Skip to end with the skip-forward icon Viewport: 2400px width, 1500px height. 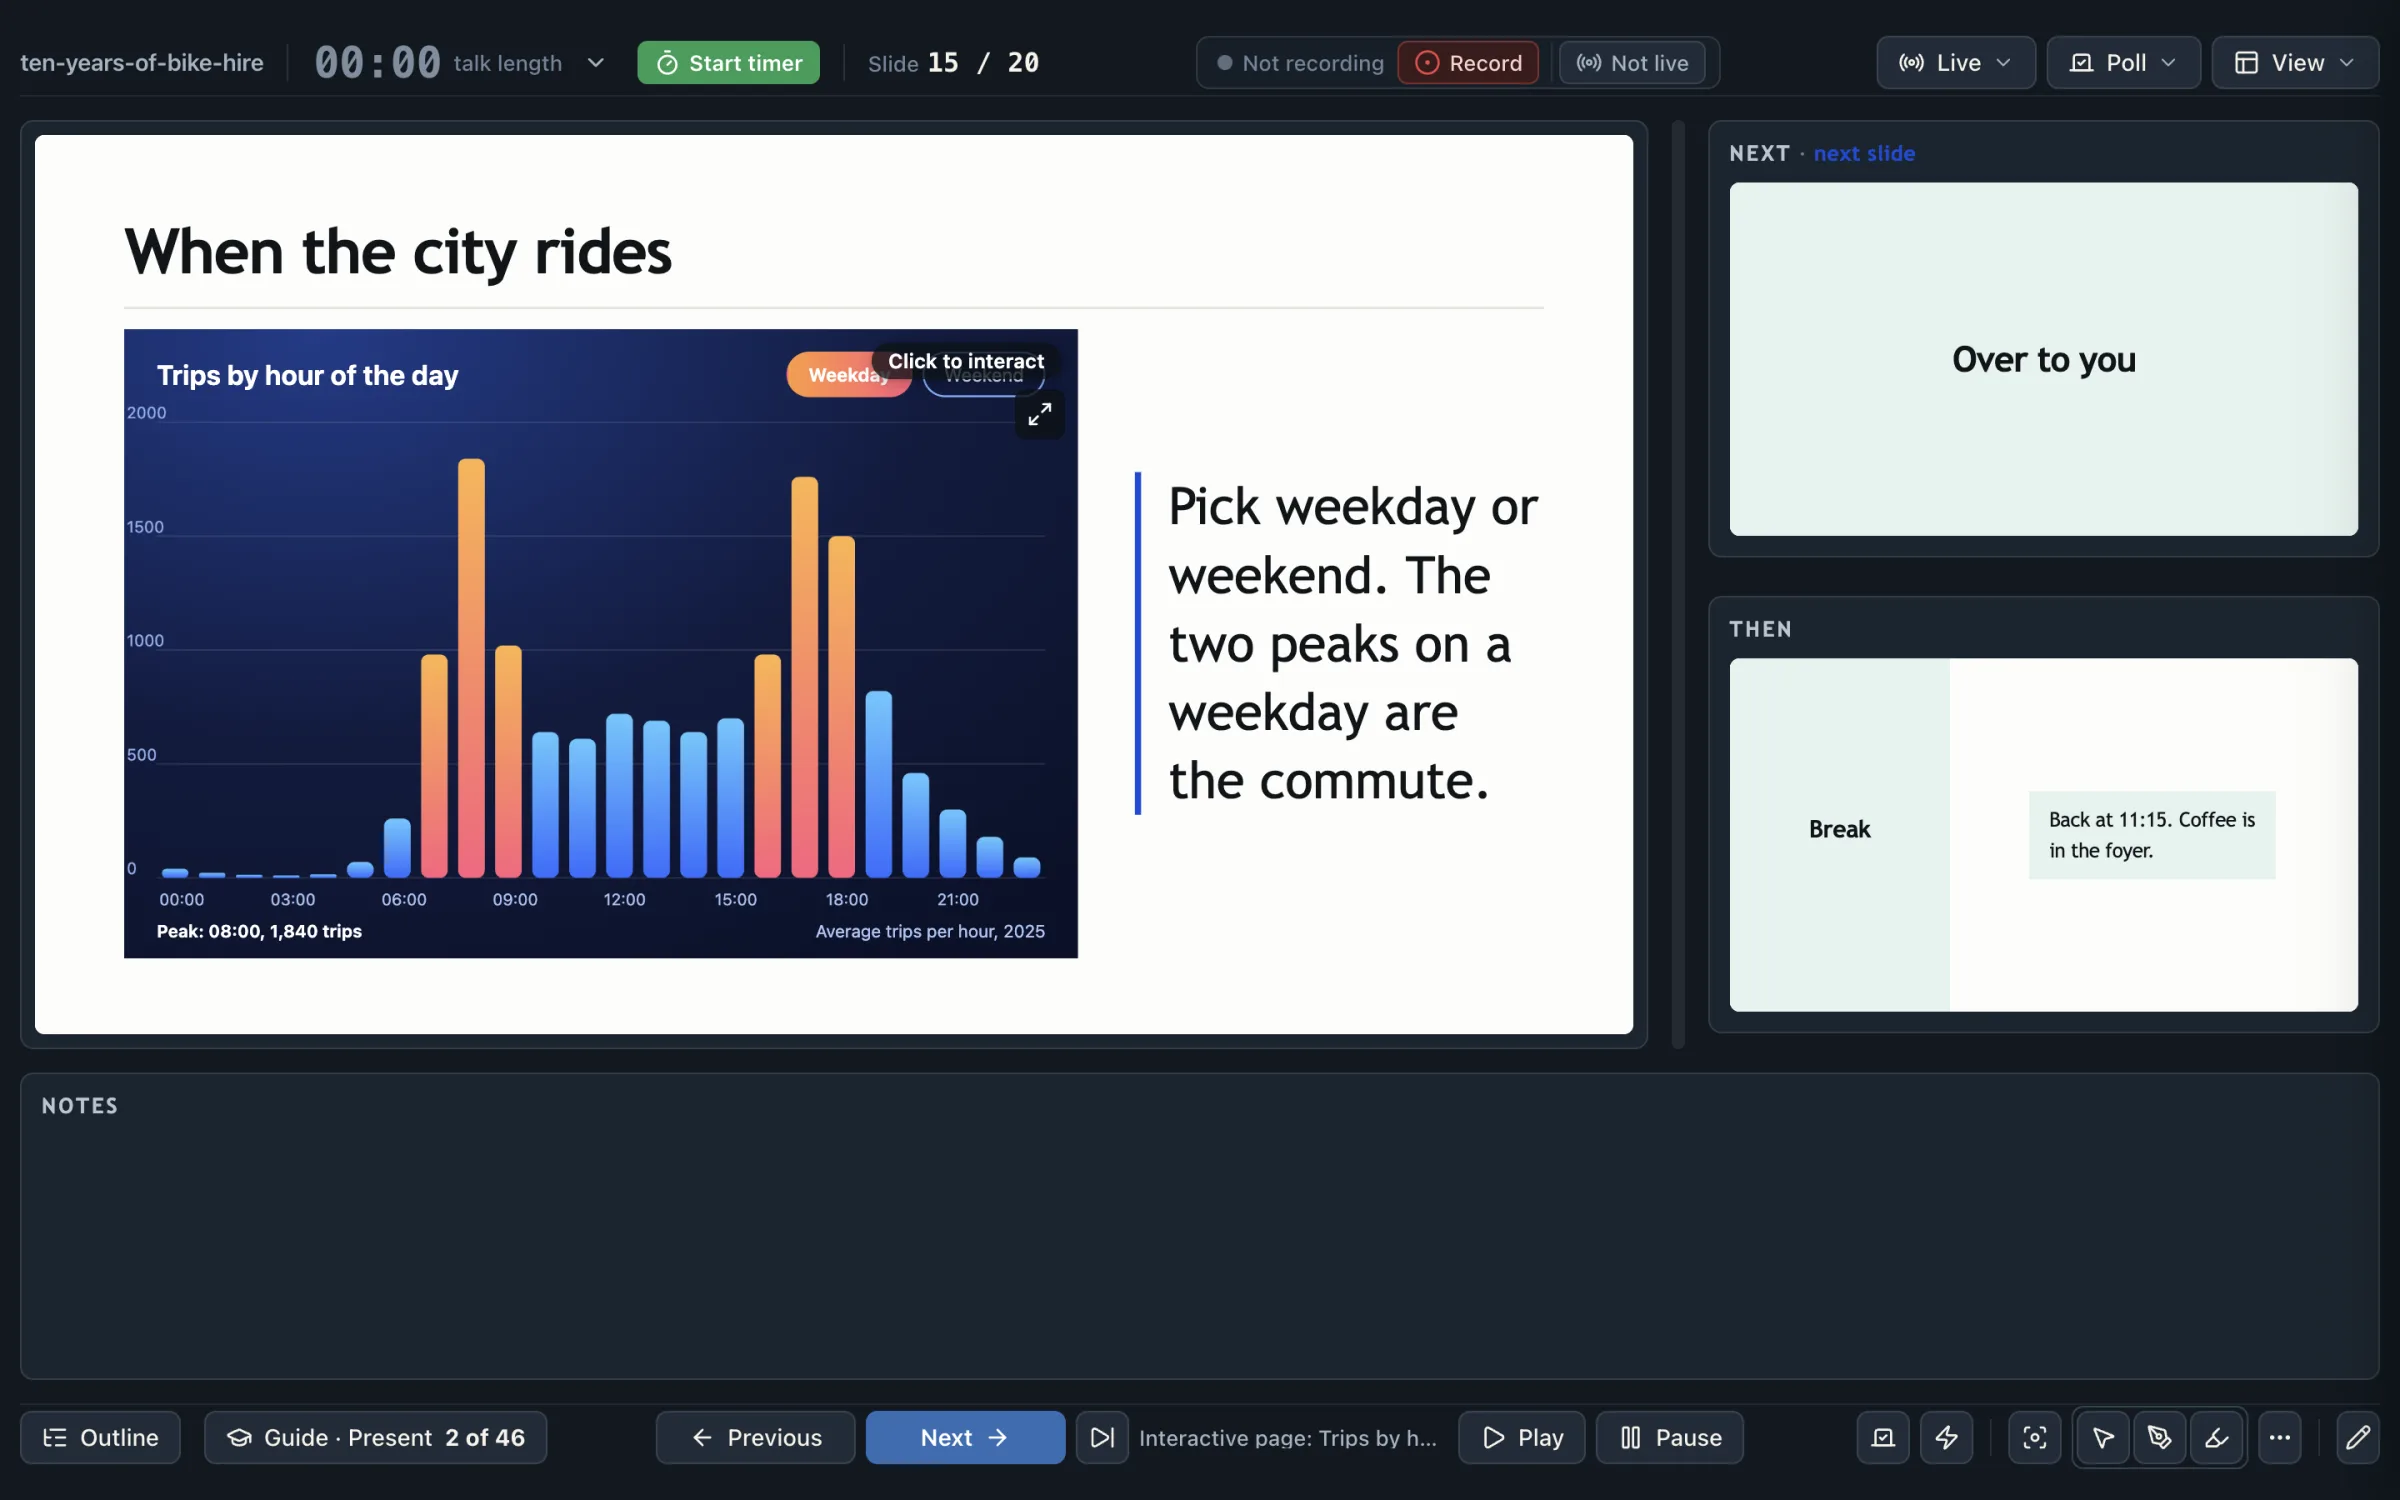[x=1102, y=1437]
